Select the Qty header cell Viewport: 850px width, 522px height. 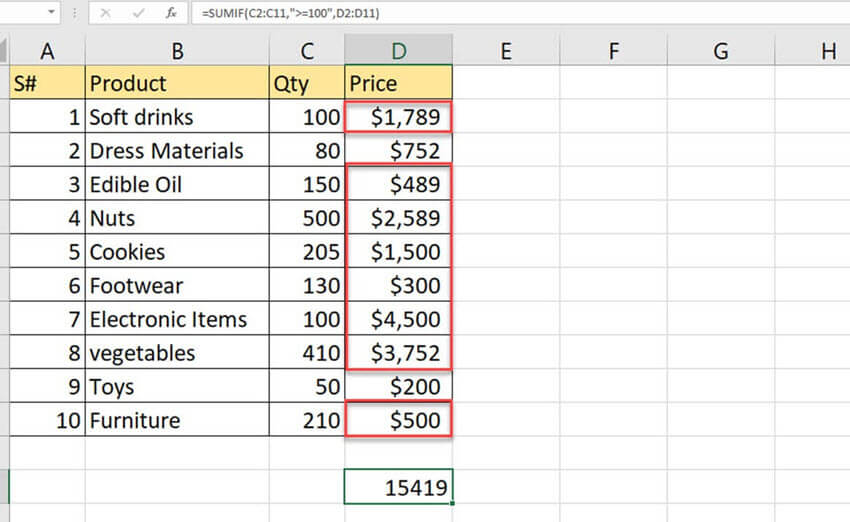pos(306,83)
